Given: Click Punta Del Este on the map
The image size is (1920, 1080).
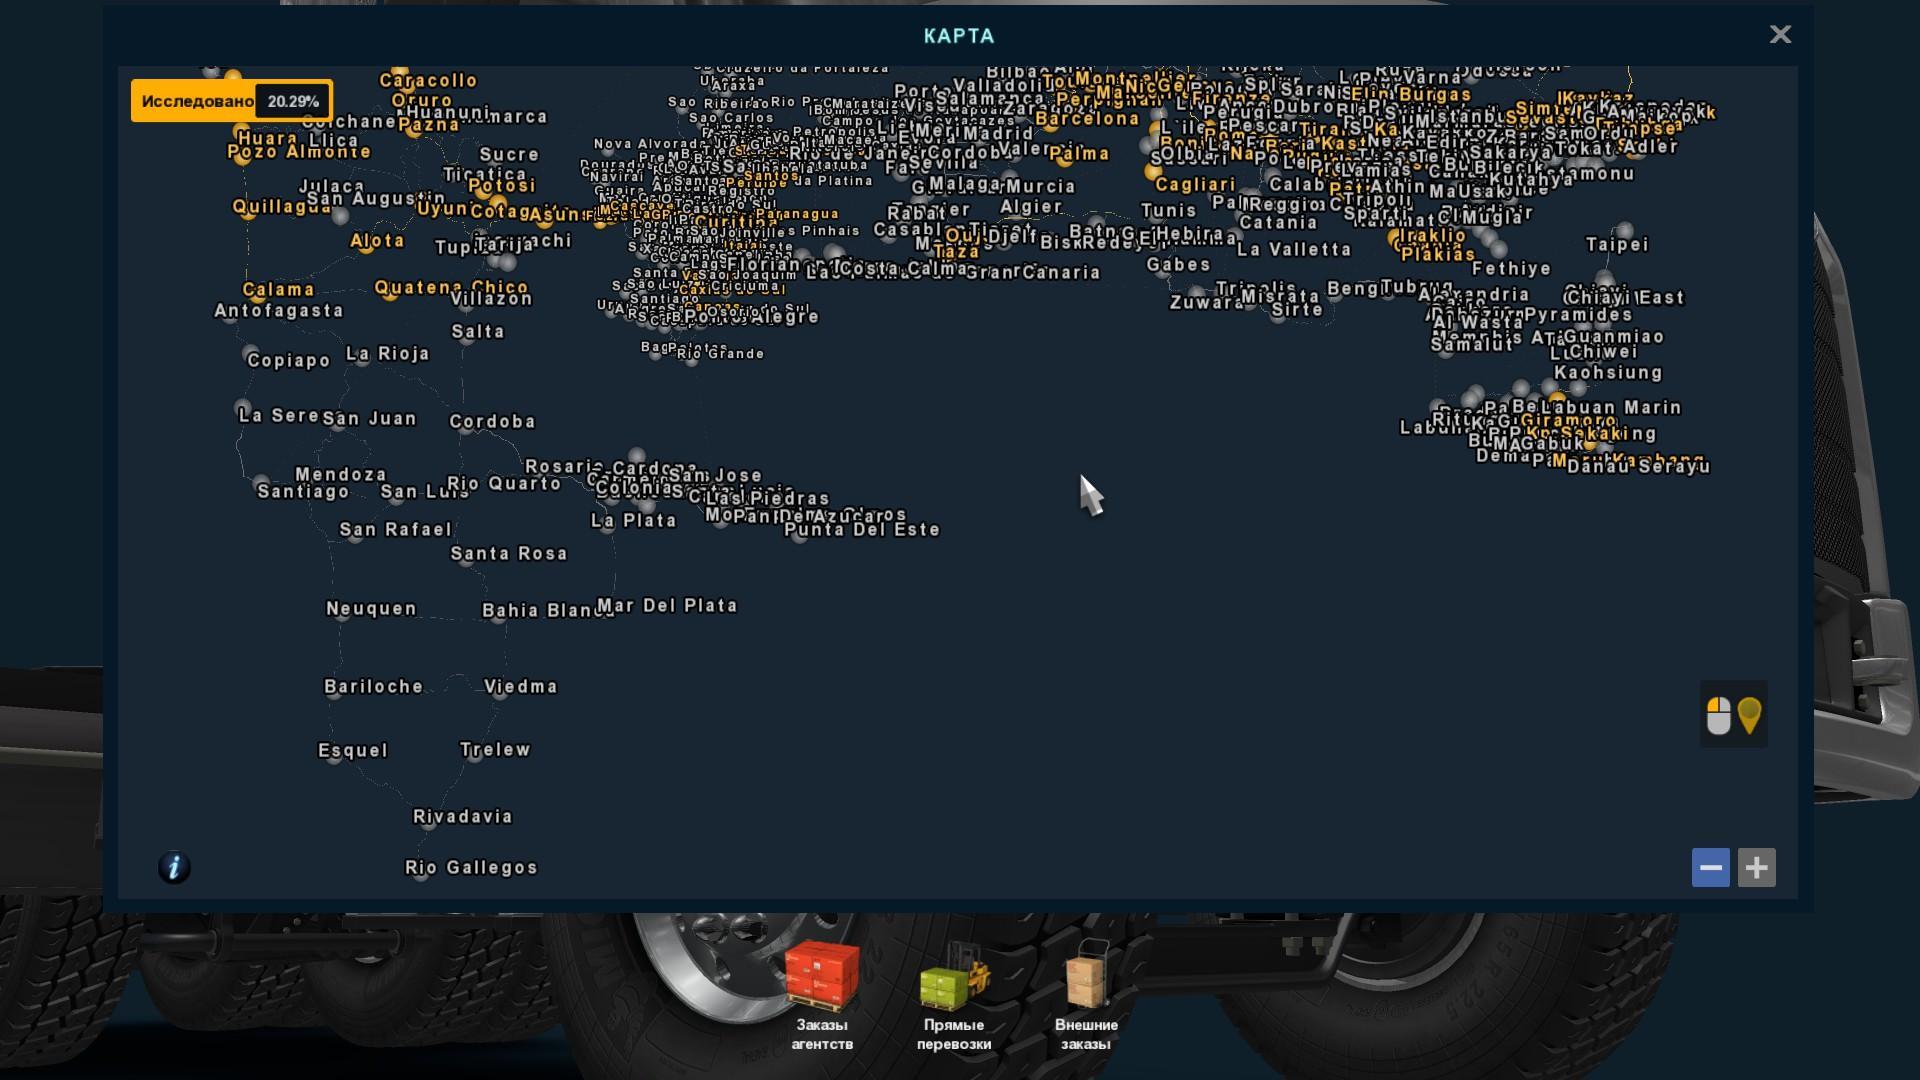Looking at the screenshot, I should 862,530.
